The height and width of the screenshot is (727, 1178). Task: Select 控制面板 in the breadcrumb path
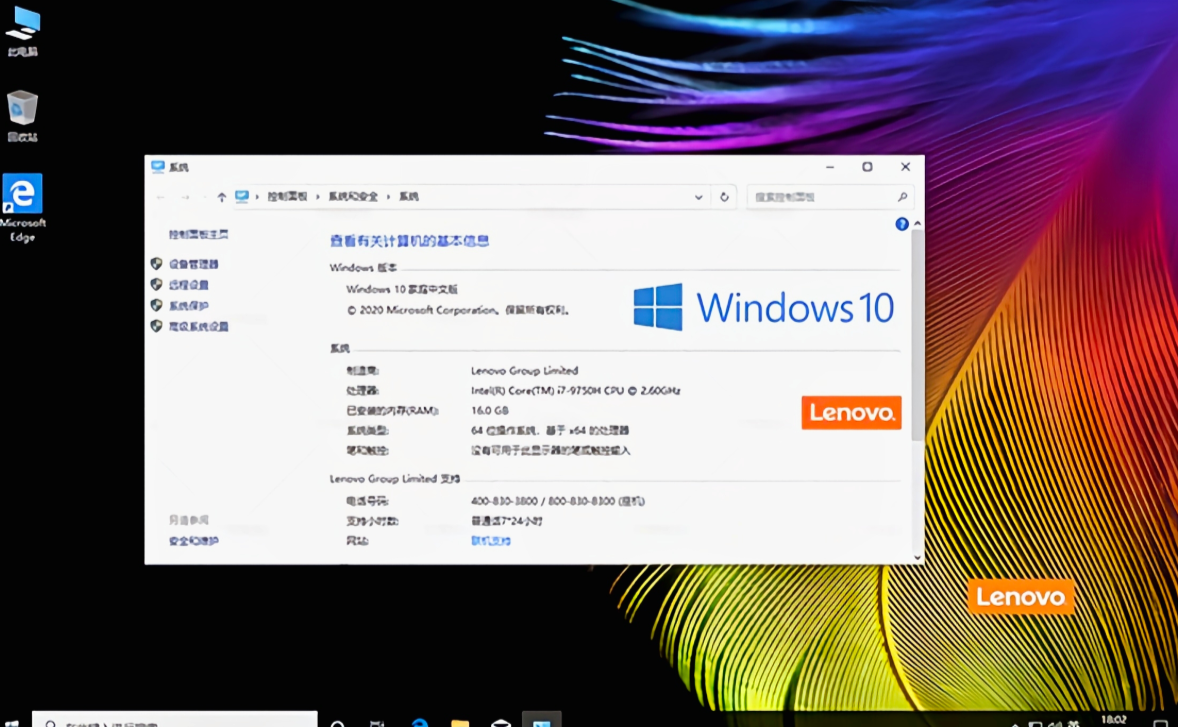coord(287,197)
